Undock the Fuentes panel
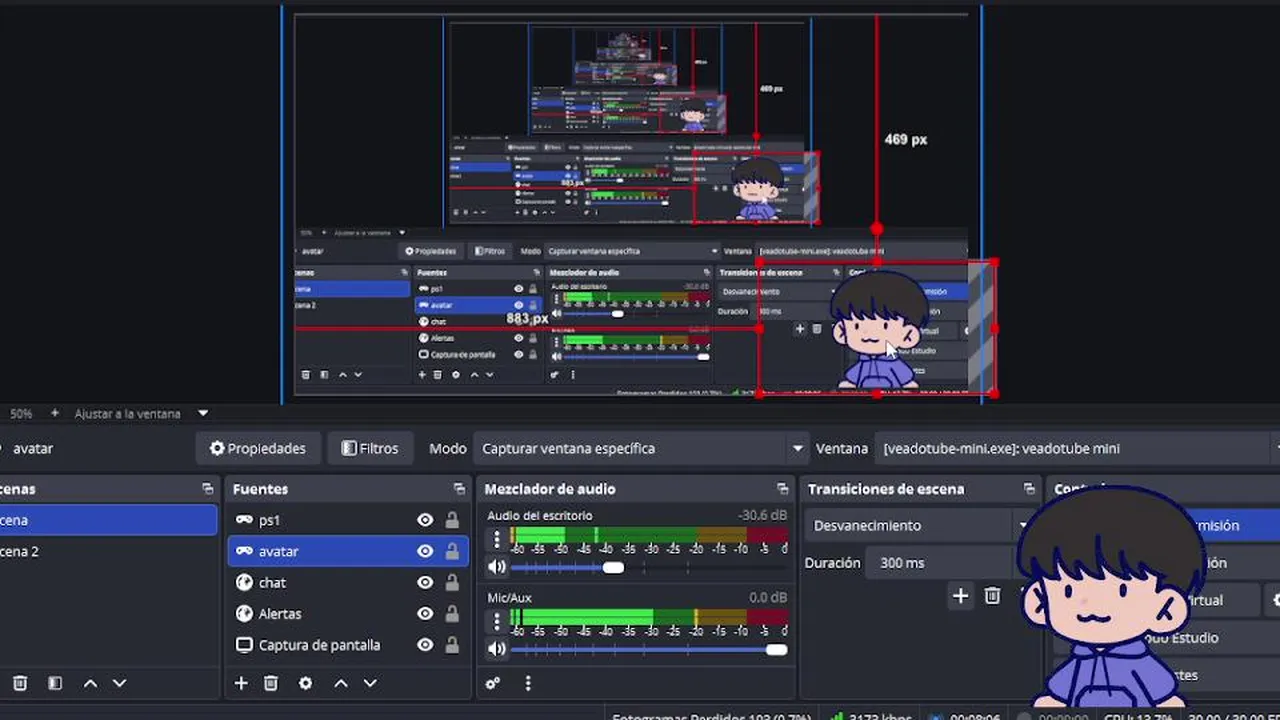The height and width of the screenshot is (720, 1280). point(459,489)
